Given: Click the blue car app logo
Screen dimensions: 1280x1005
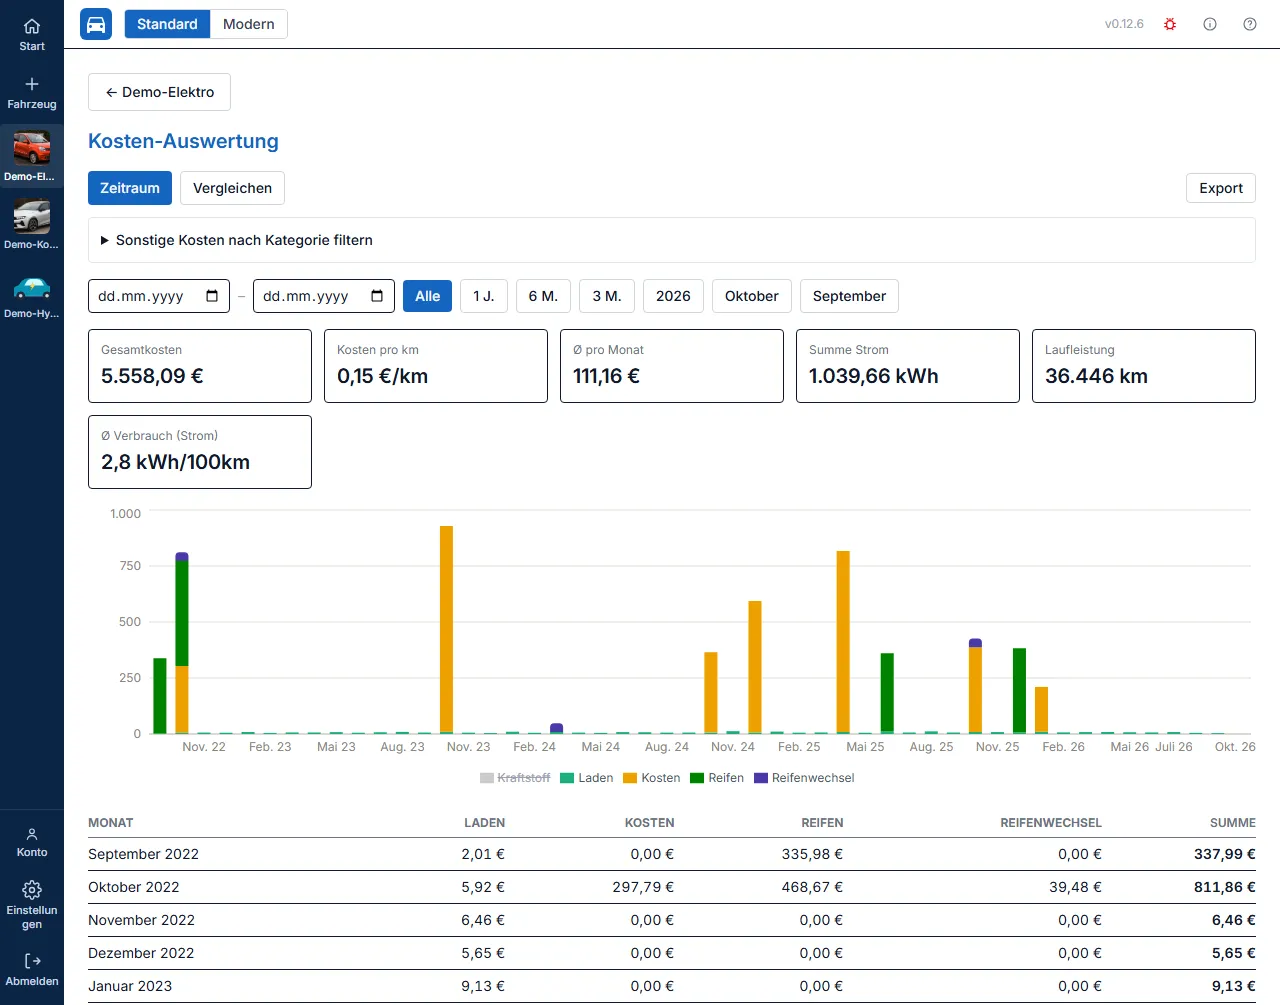Looking at the screenshot, I should pos(96,24).
